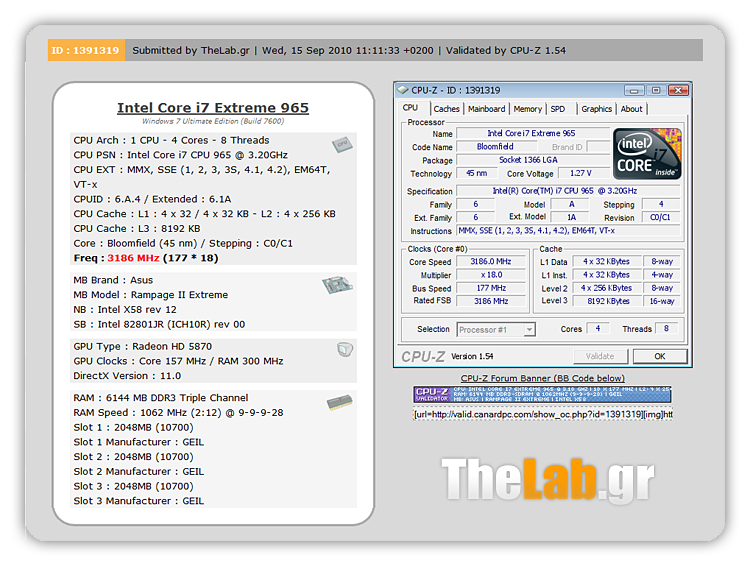The width and height of the screenshot is (750, 566).
Task: Click the Technology value 45 nm
Action: click(476, 173)
